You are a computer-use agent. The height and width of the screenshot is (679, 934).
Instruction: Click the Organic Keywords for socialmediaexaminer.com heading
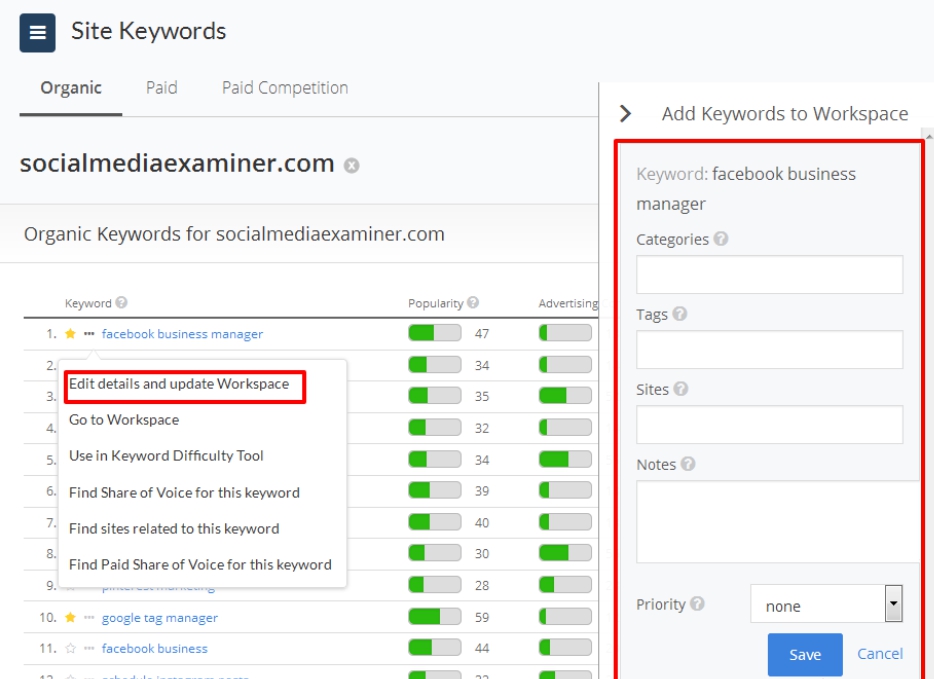coord(234,234)
